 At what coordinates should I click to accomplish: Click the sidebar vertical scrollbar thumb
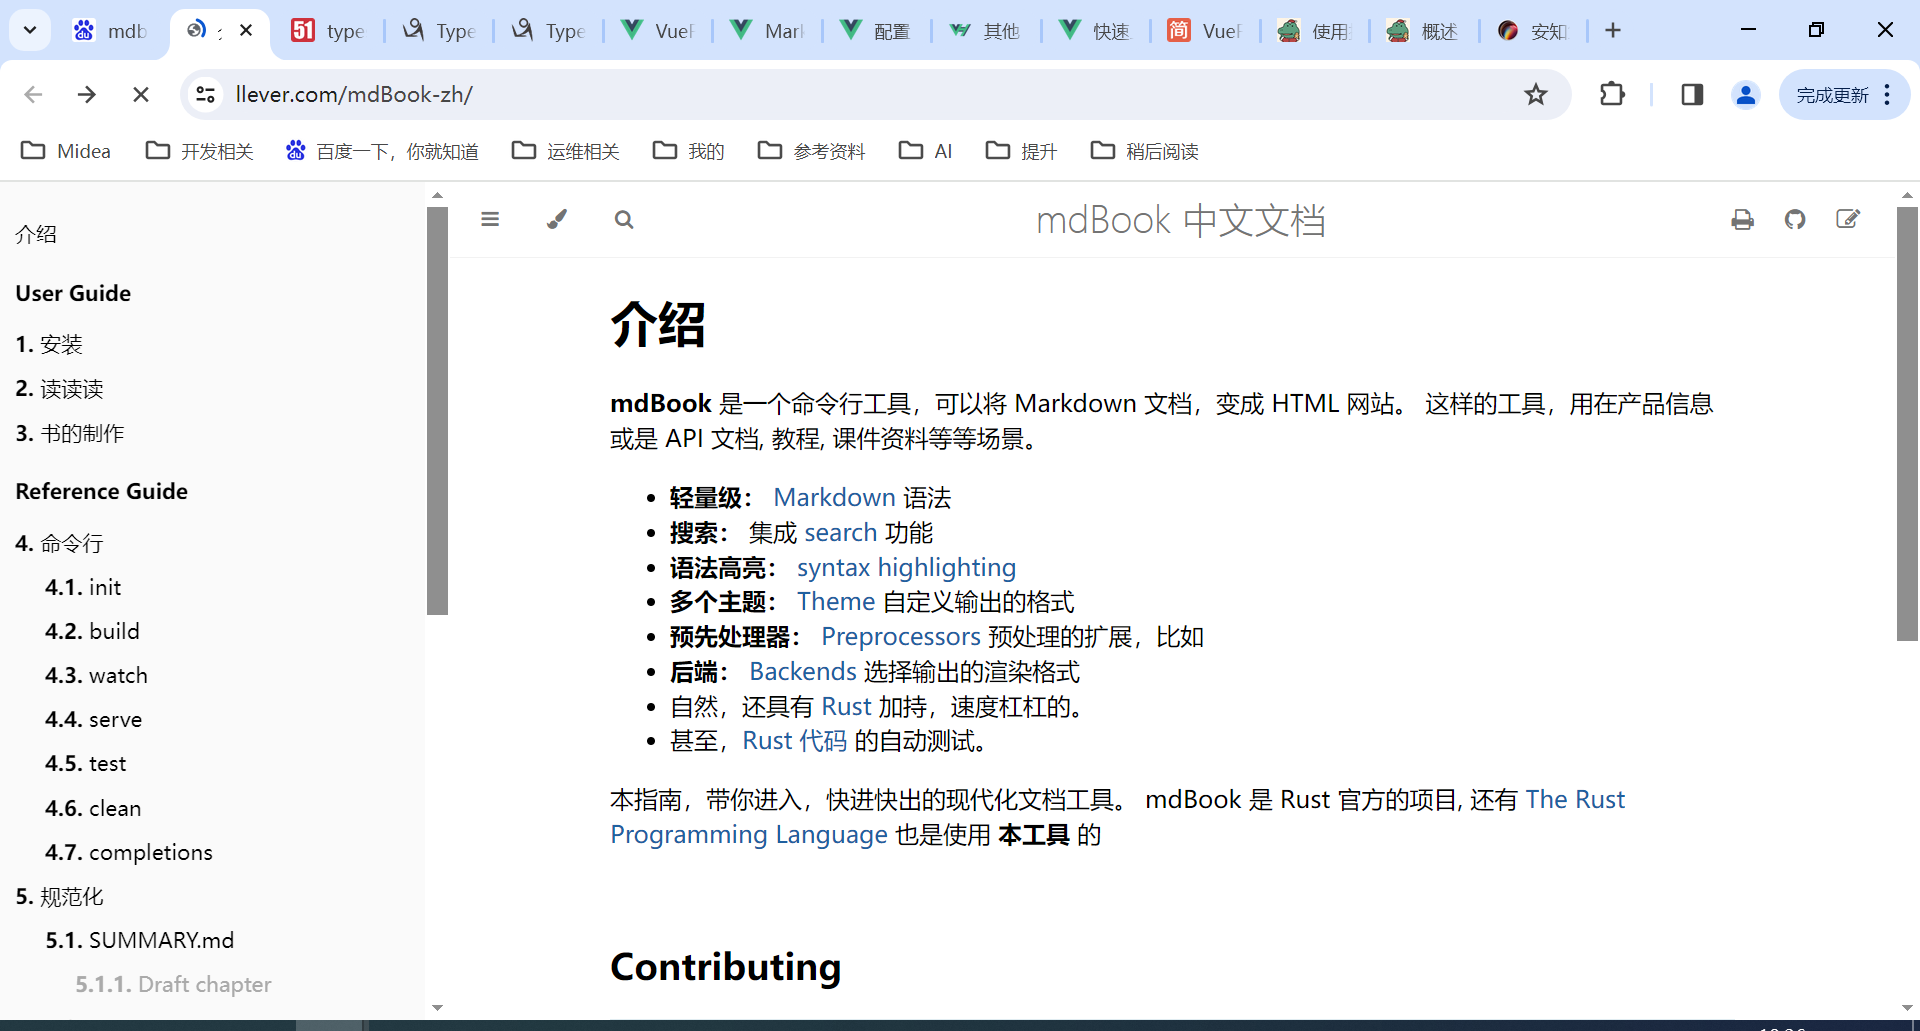point(437,410)
